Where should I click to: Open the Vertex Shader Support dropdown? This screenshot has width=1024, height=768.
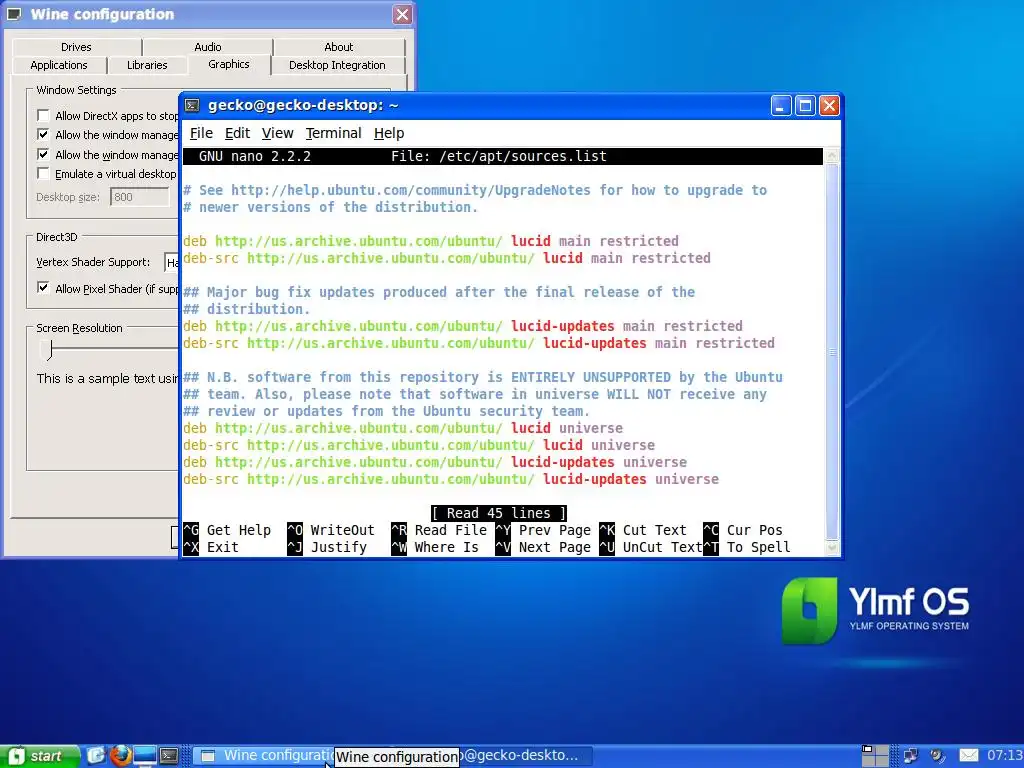click(171, 262)
